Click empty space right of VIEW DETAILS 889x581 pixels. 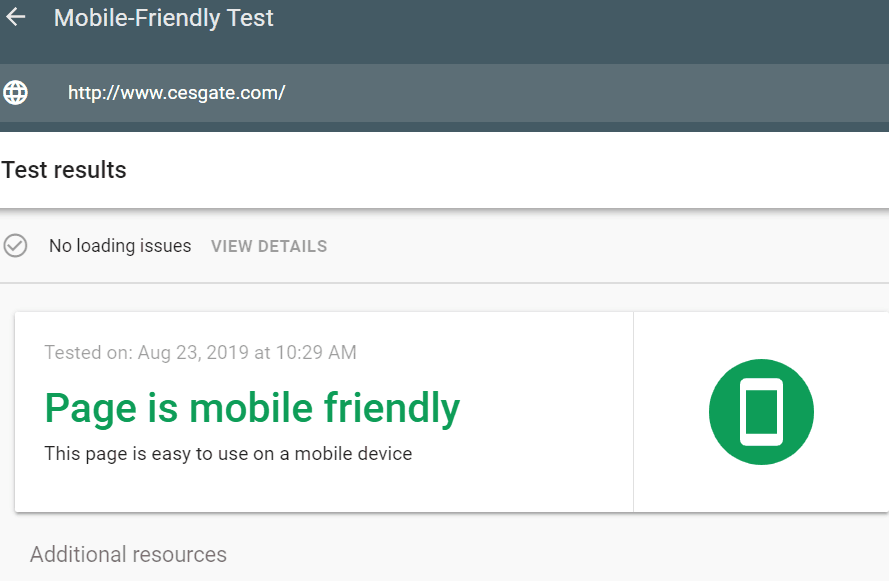pos(607,246)
